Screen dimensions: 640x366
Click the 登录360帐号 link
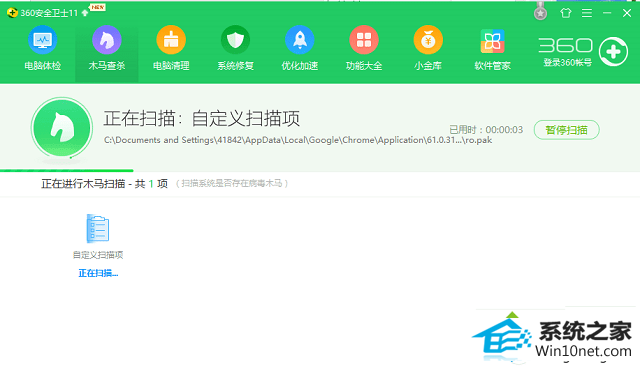pyautogui.click(x=567, y=63)
